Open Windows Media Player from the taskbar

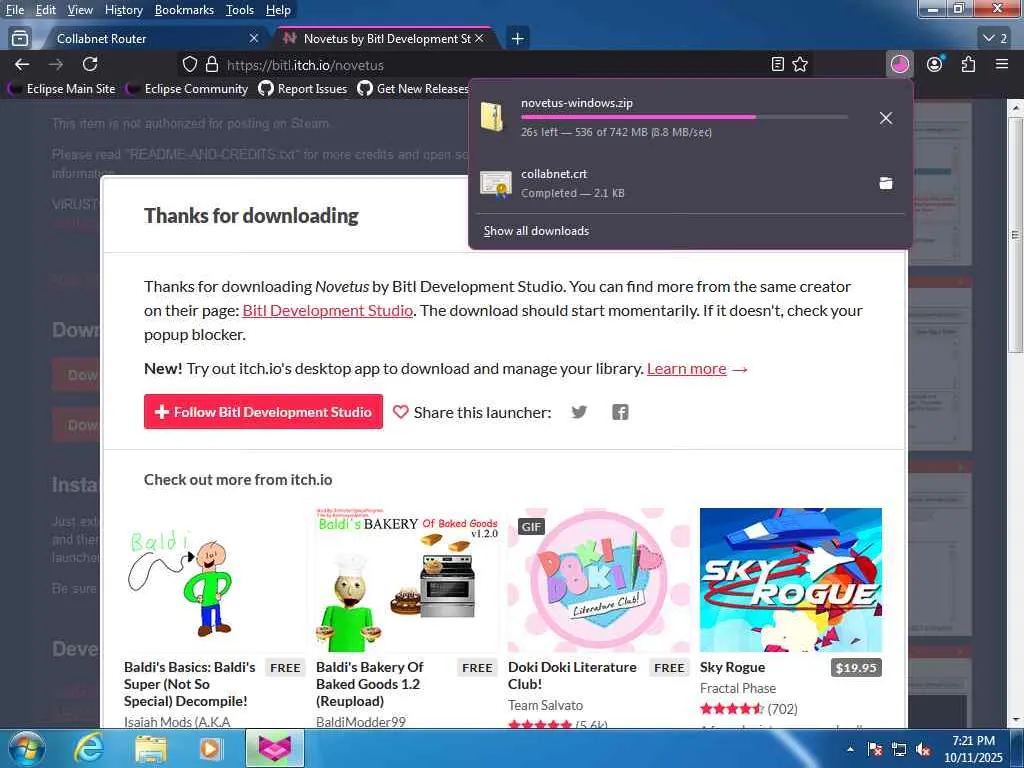pyautogui.click(x=211, y=749)
